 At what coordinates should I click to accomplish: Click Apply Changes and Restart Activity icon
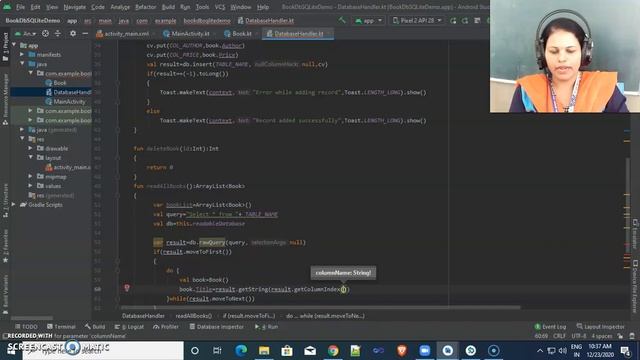tap(453, 20)
